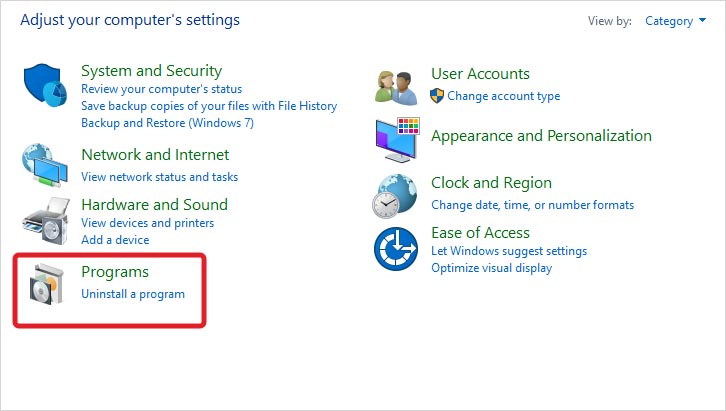Open the Programs category heading

tap(115, 272)
